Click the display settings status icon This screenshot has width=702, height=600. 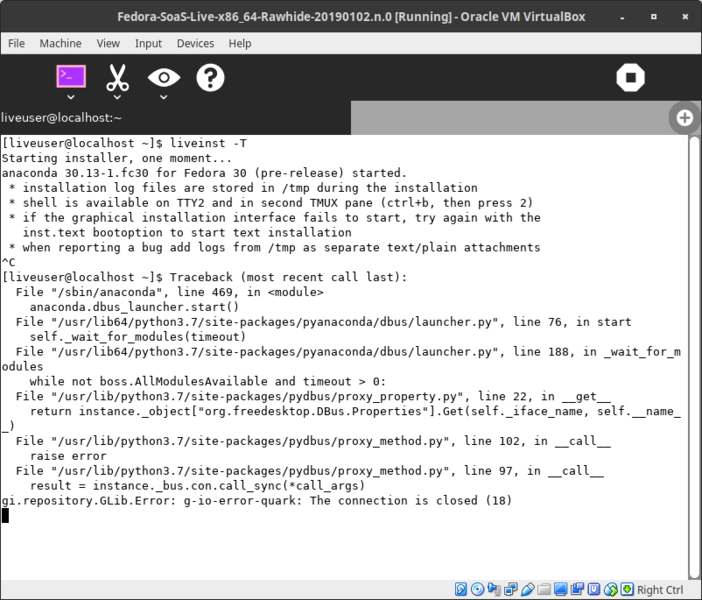pos(560,590)
